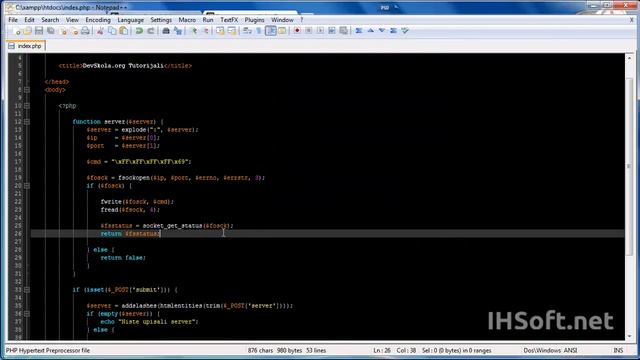Click the Print toolbar icon
Screen dimensions: 640x360
coord(85,31)
